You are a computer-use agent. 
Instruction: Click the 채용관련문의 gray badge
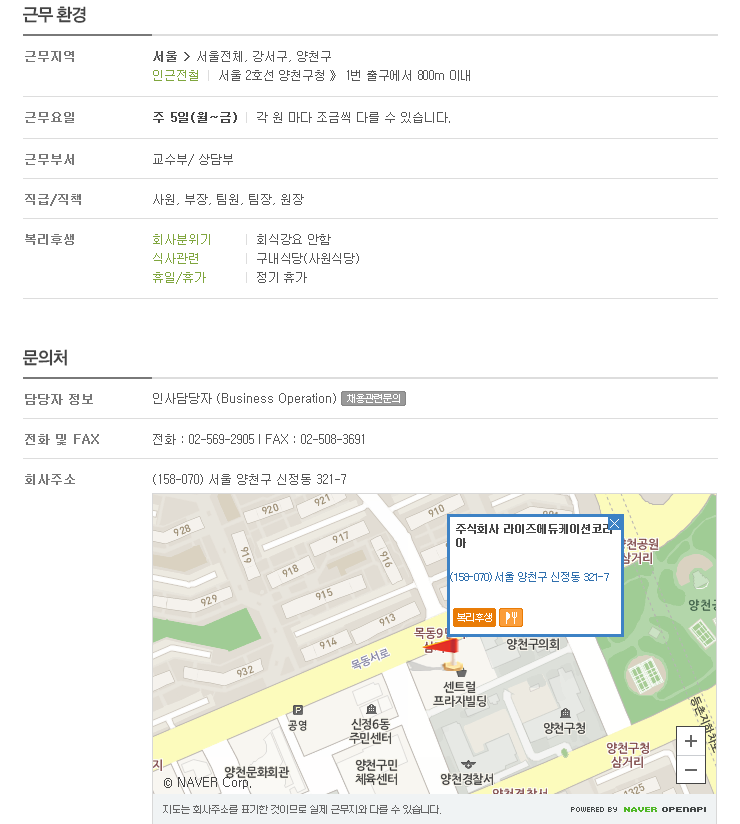coord(373,398)
